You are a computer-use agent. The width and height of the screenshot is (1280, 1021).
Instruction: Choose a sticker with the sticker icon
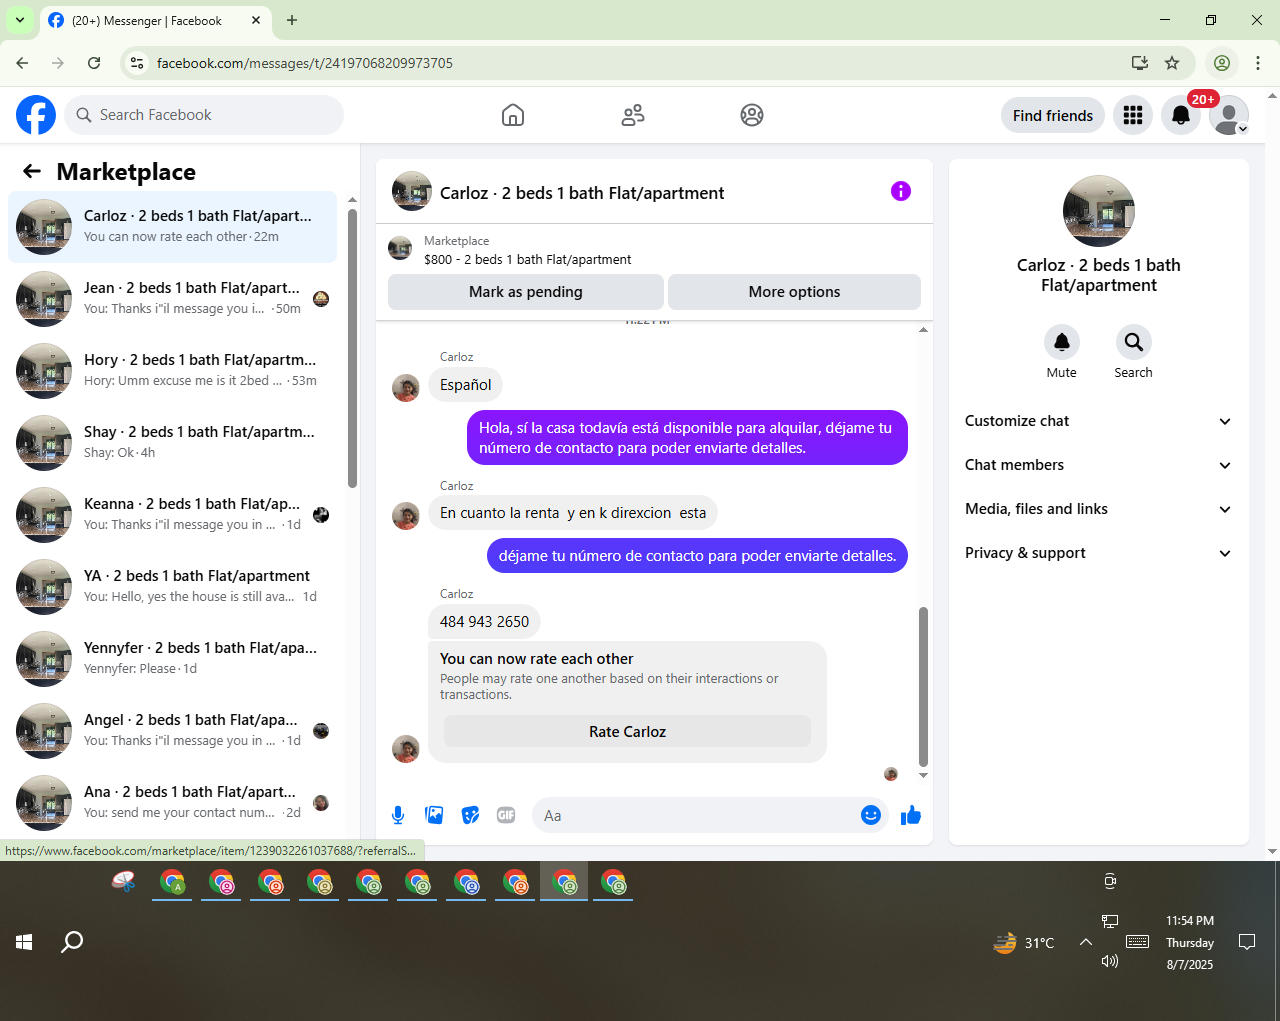(470, 815)
